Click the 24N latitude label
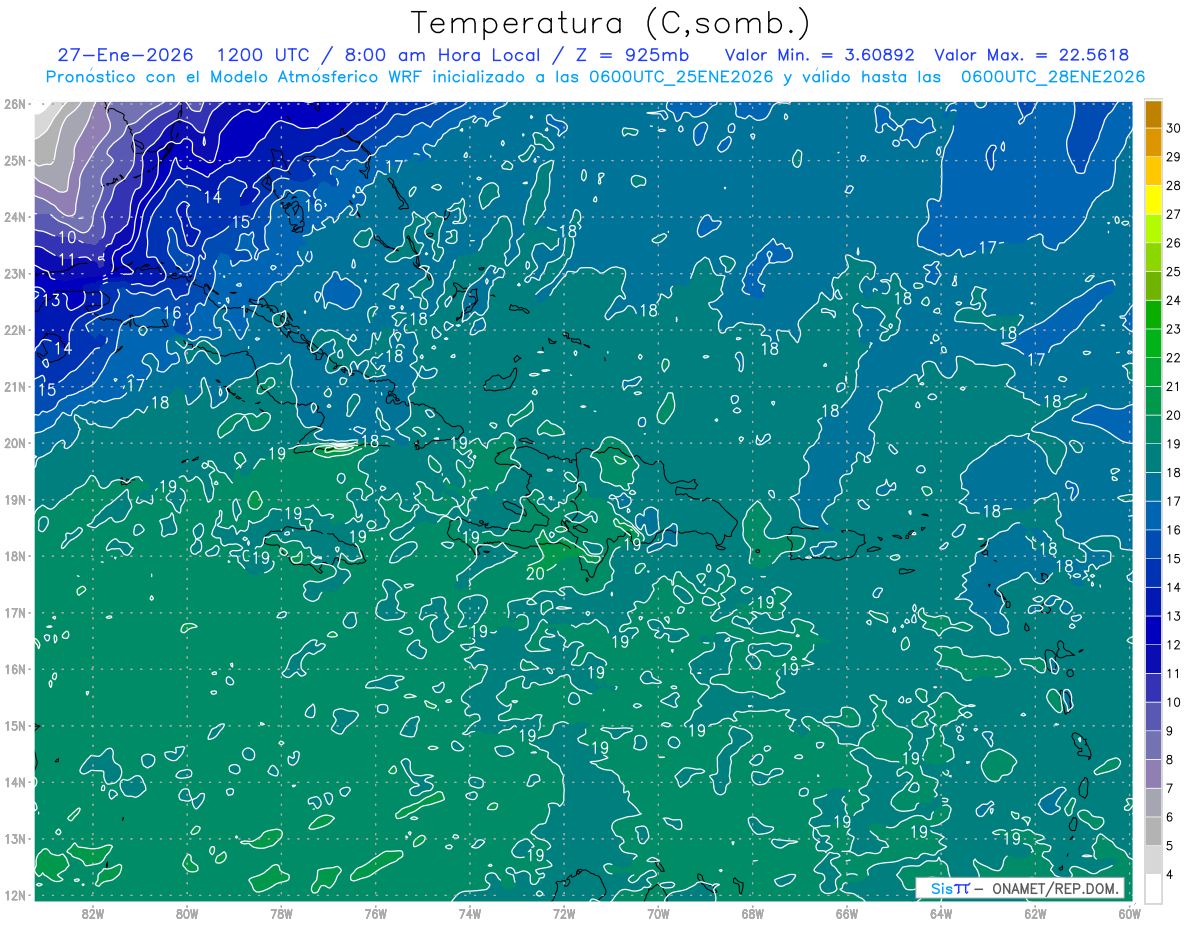Screen dimensions: 1200x927 click(x=15, y=216)
